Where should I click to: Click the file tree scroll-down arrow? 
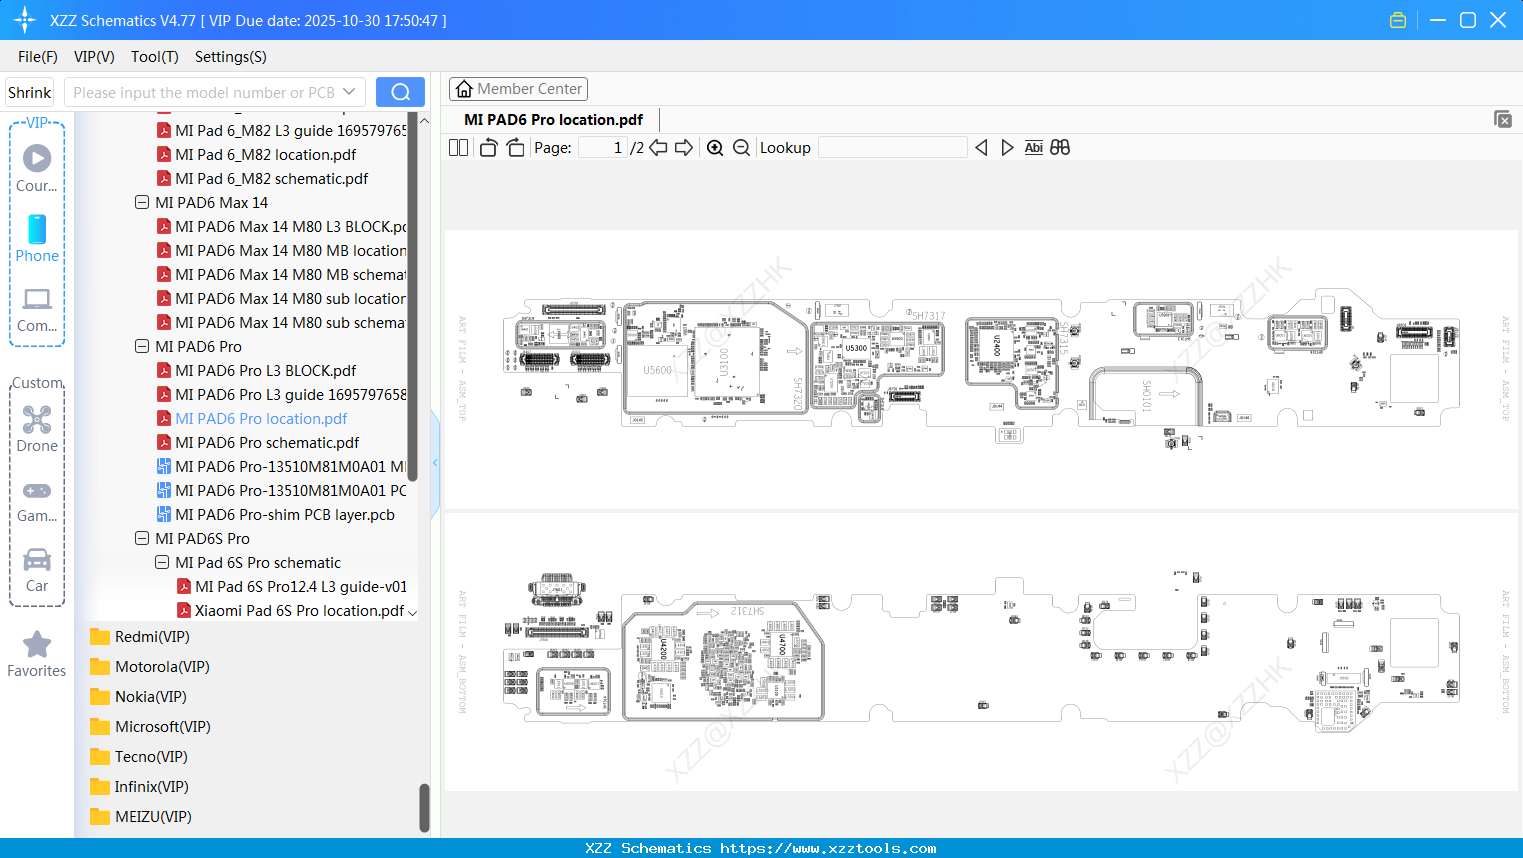[412, 612]
